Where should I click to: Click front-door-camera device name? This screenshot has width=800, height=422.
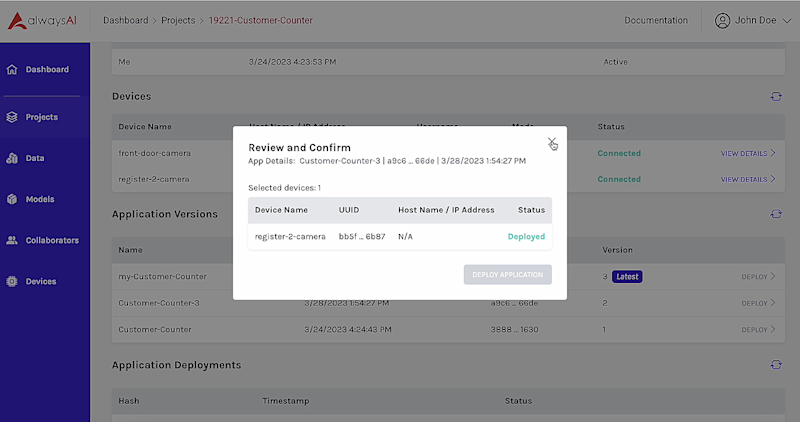click(155, 153)
